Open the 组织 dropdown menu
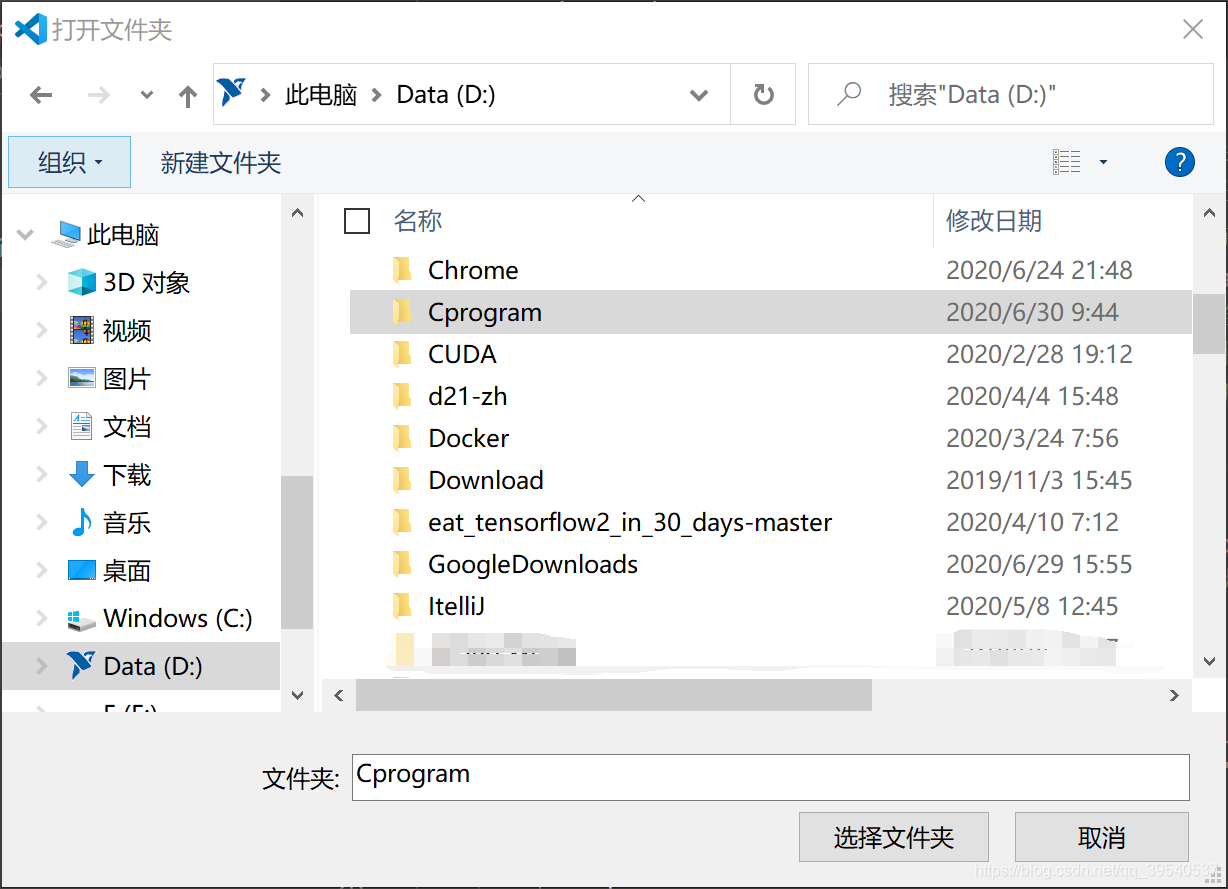Screen dimensions: 1228x889 pos(68,161)
